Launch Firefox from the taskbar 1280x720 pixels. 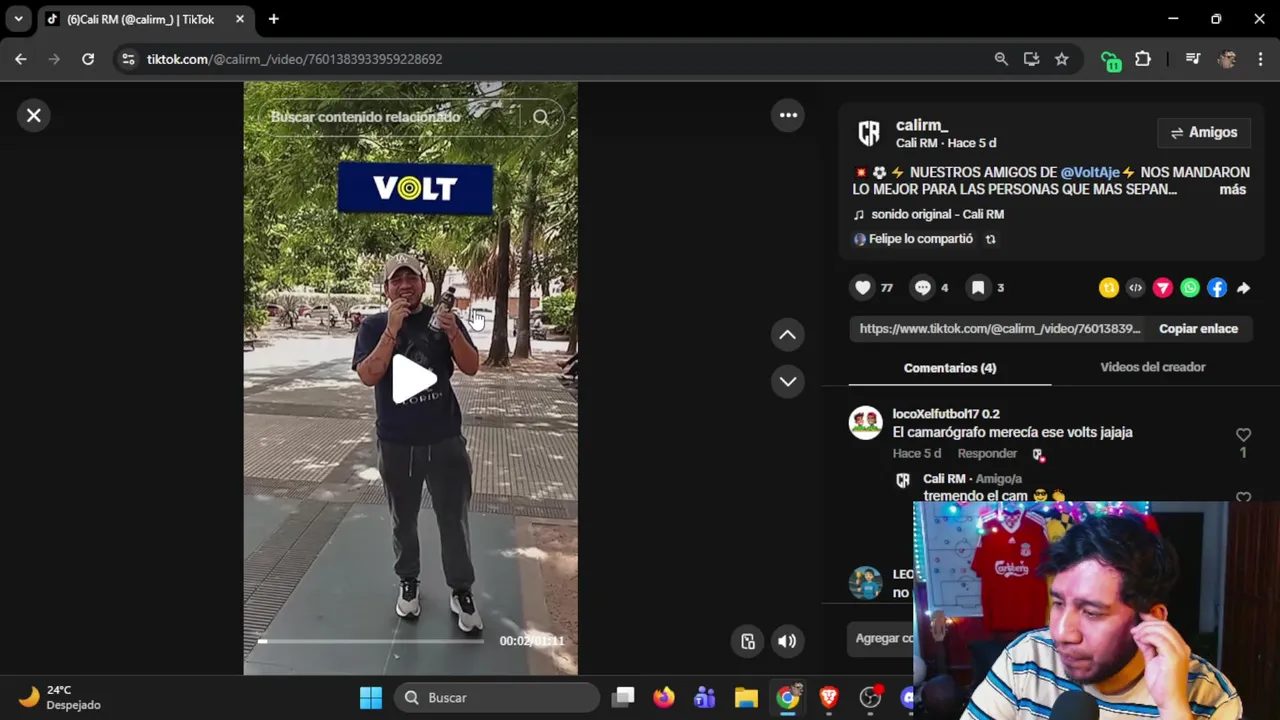(664, 698)
